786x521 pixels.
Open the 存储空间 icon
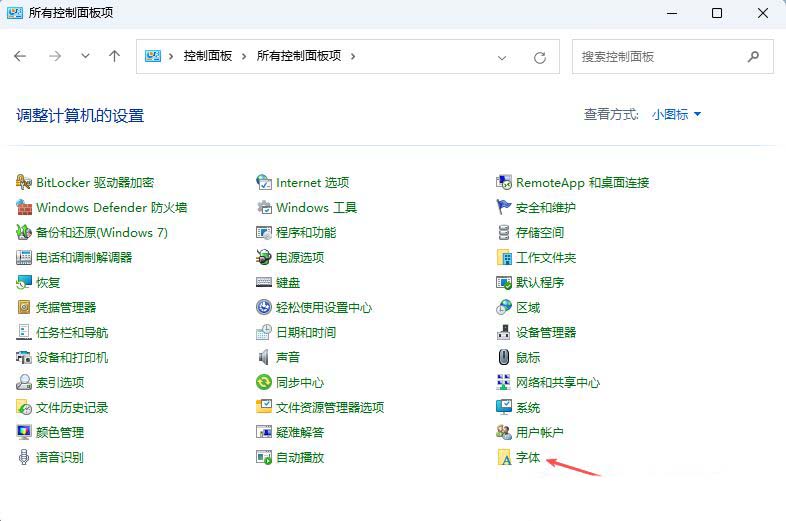point(504,233)
